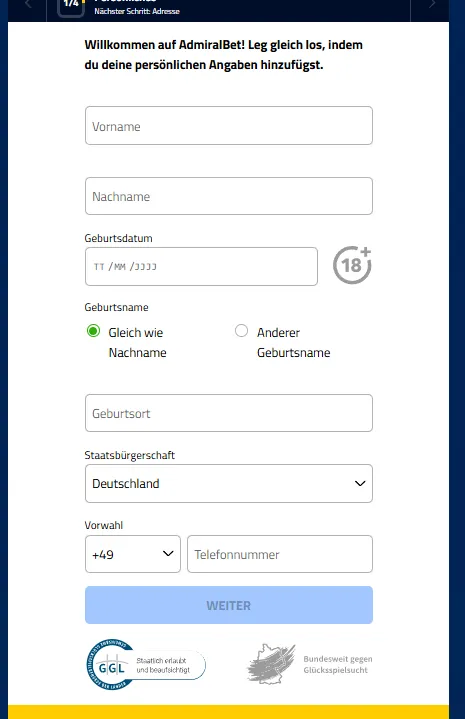This screenshot has height=719, width=465.
Task: Go back with the header left arrow
Action: click(28, 5)
